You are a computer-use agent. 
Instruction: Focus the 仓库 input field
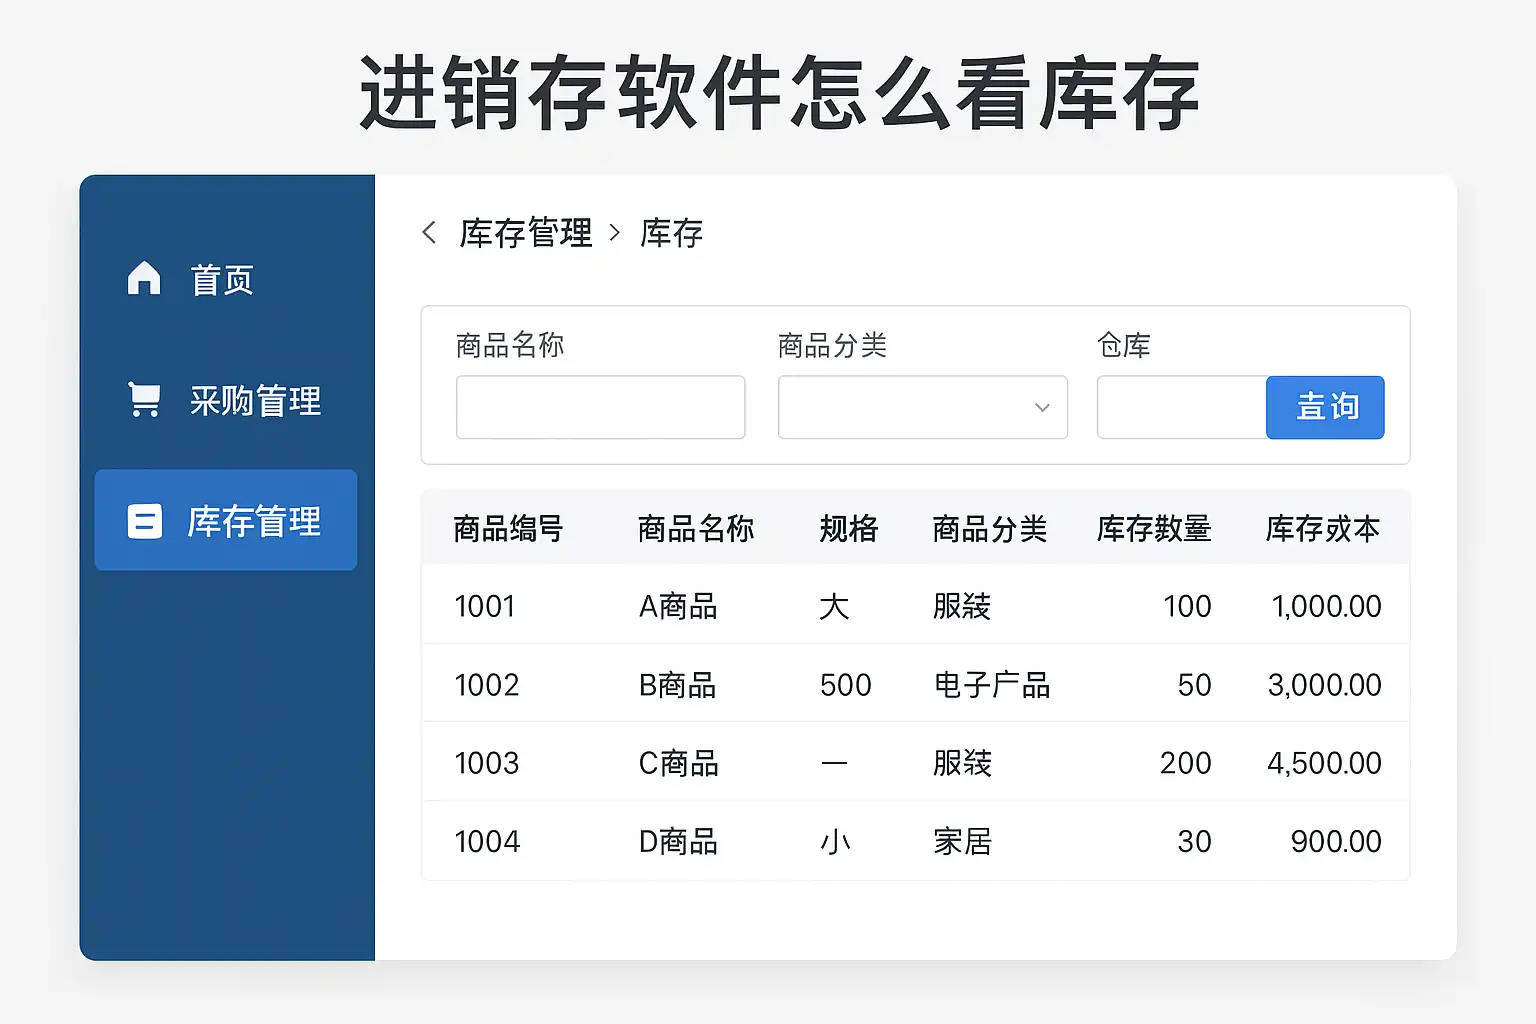coord(1182,407)
